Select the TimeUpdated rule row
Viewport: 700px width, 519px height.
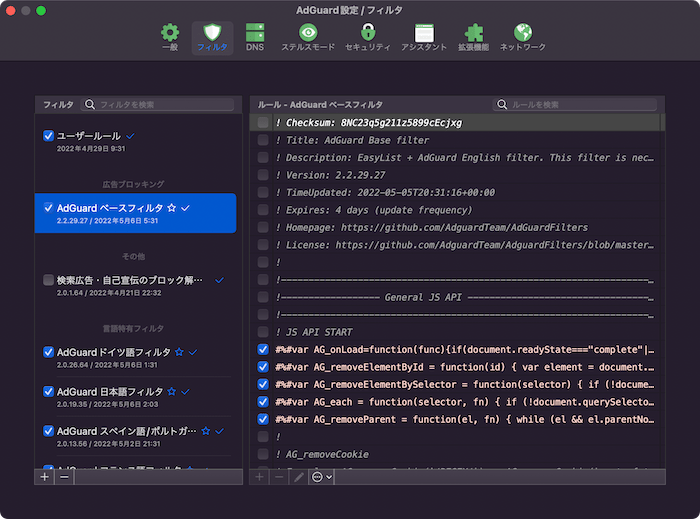(455, 192)
